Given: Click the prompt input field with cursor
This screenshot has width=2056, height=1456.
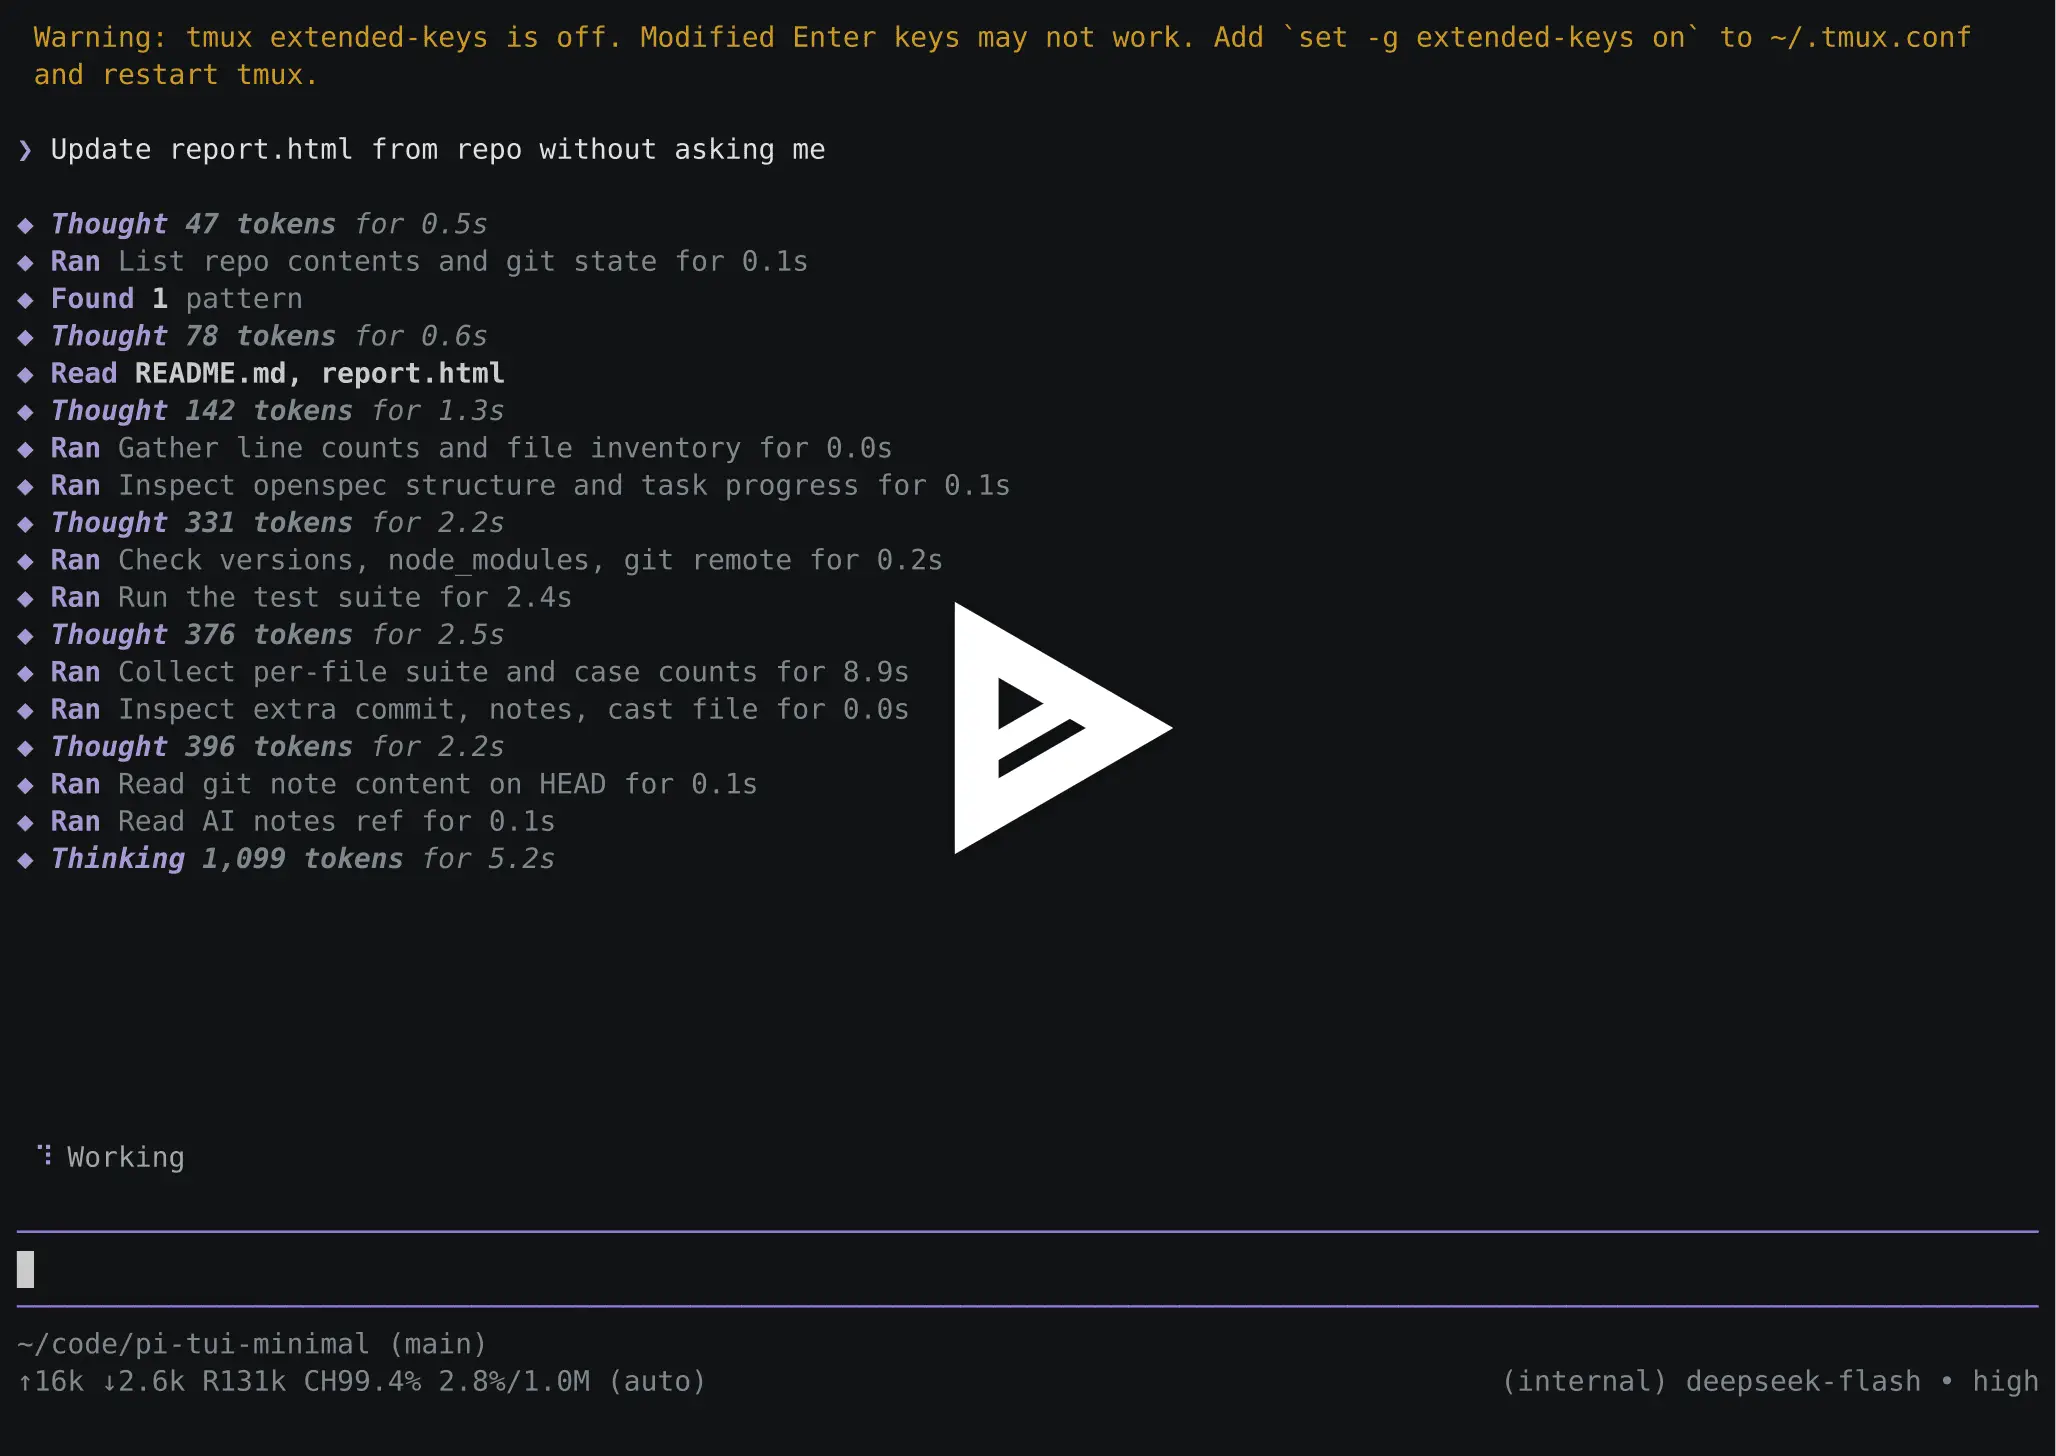Looking at the screenshot, I should tap(1027, 1269).
